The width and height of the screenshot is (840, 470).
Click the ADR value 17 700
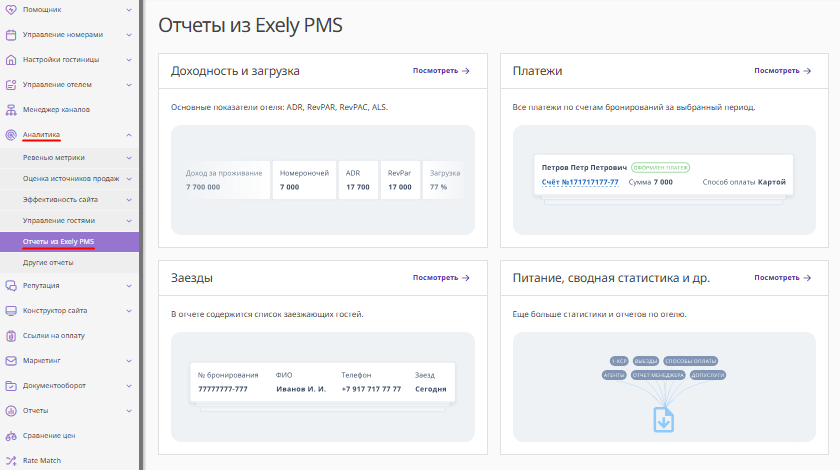(358, 187)
